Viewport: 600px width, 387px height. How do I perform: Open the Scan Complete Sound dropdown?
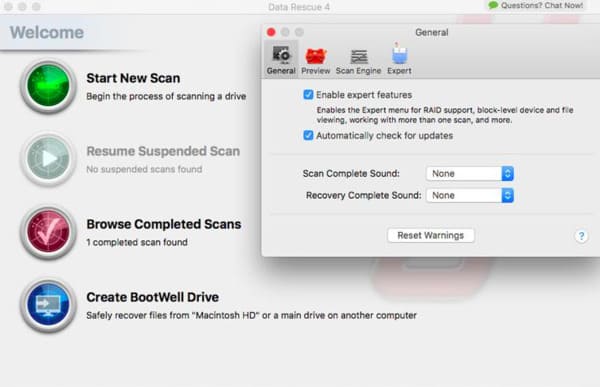470,174
